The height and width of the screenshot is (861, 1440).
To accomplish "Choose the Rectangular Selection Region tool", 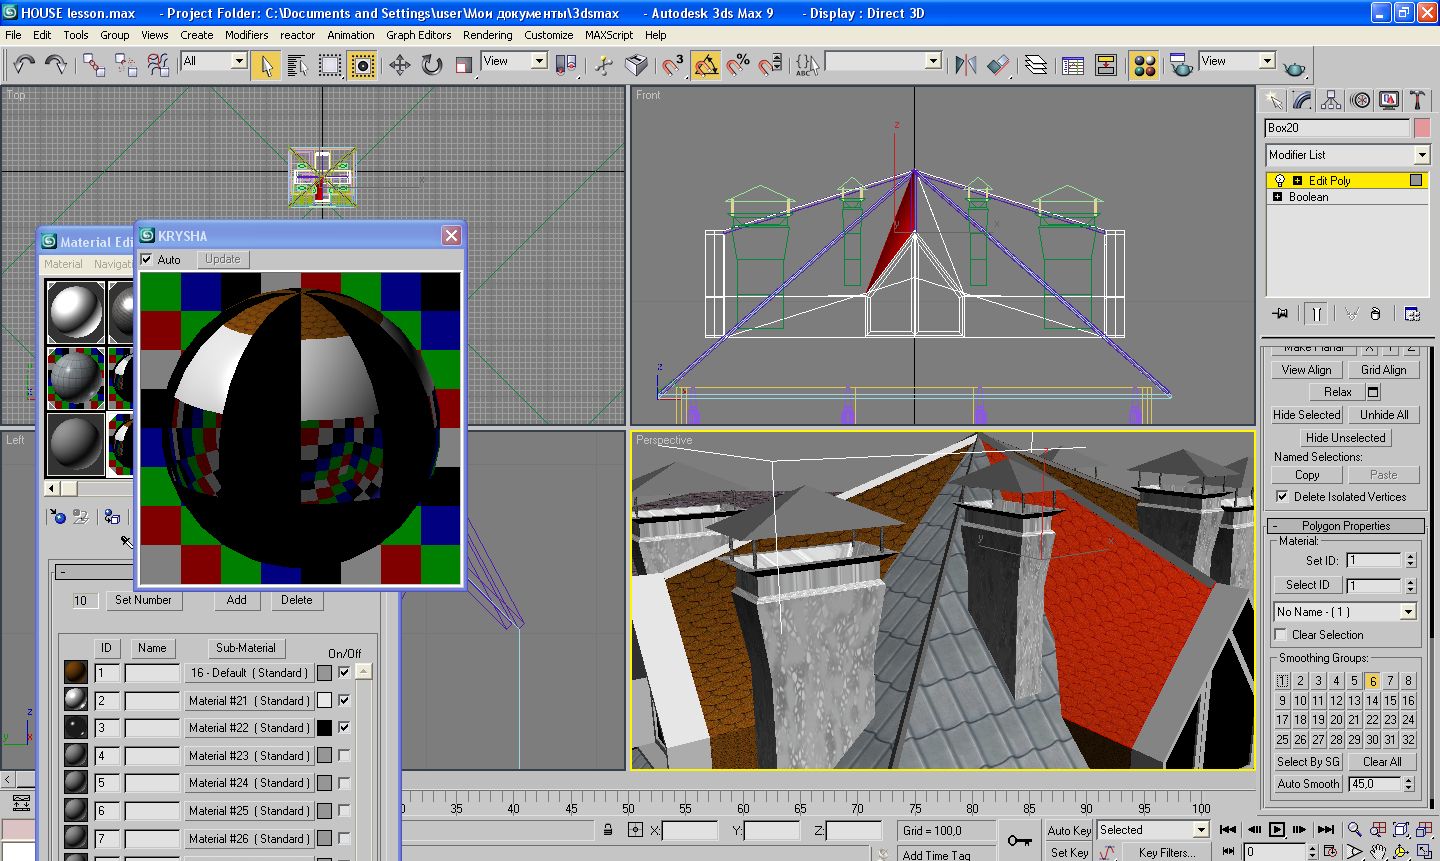I will 330,65.
